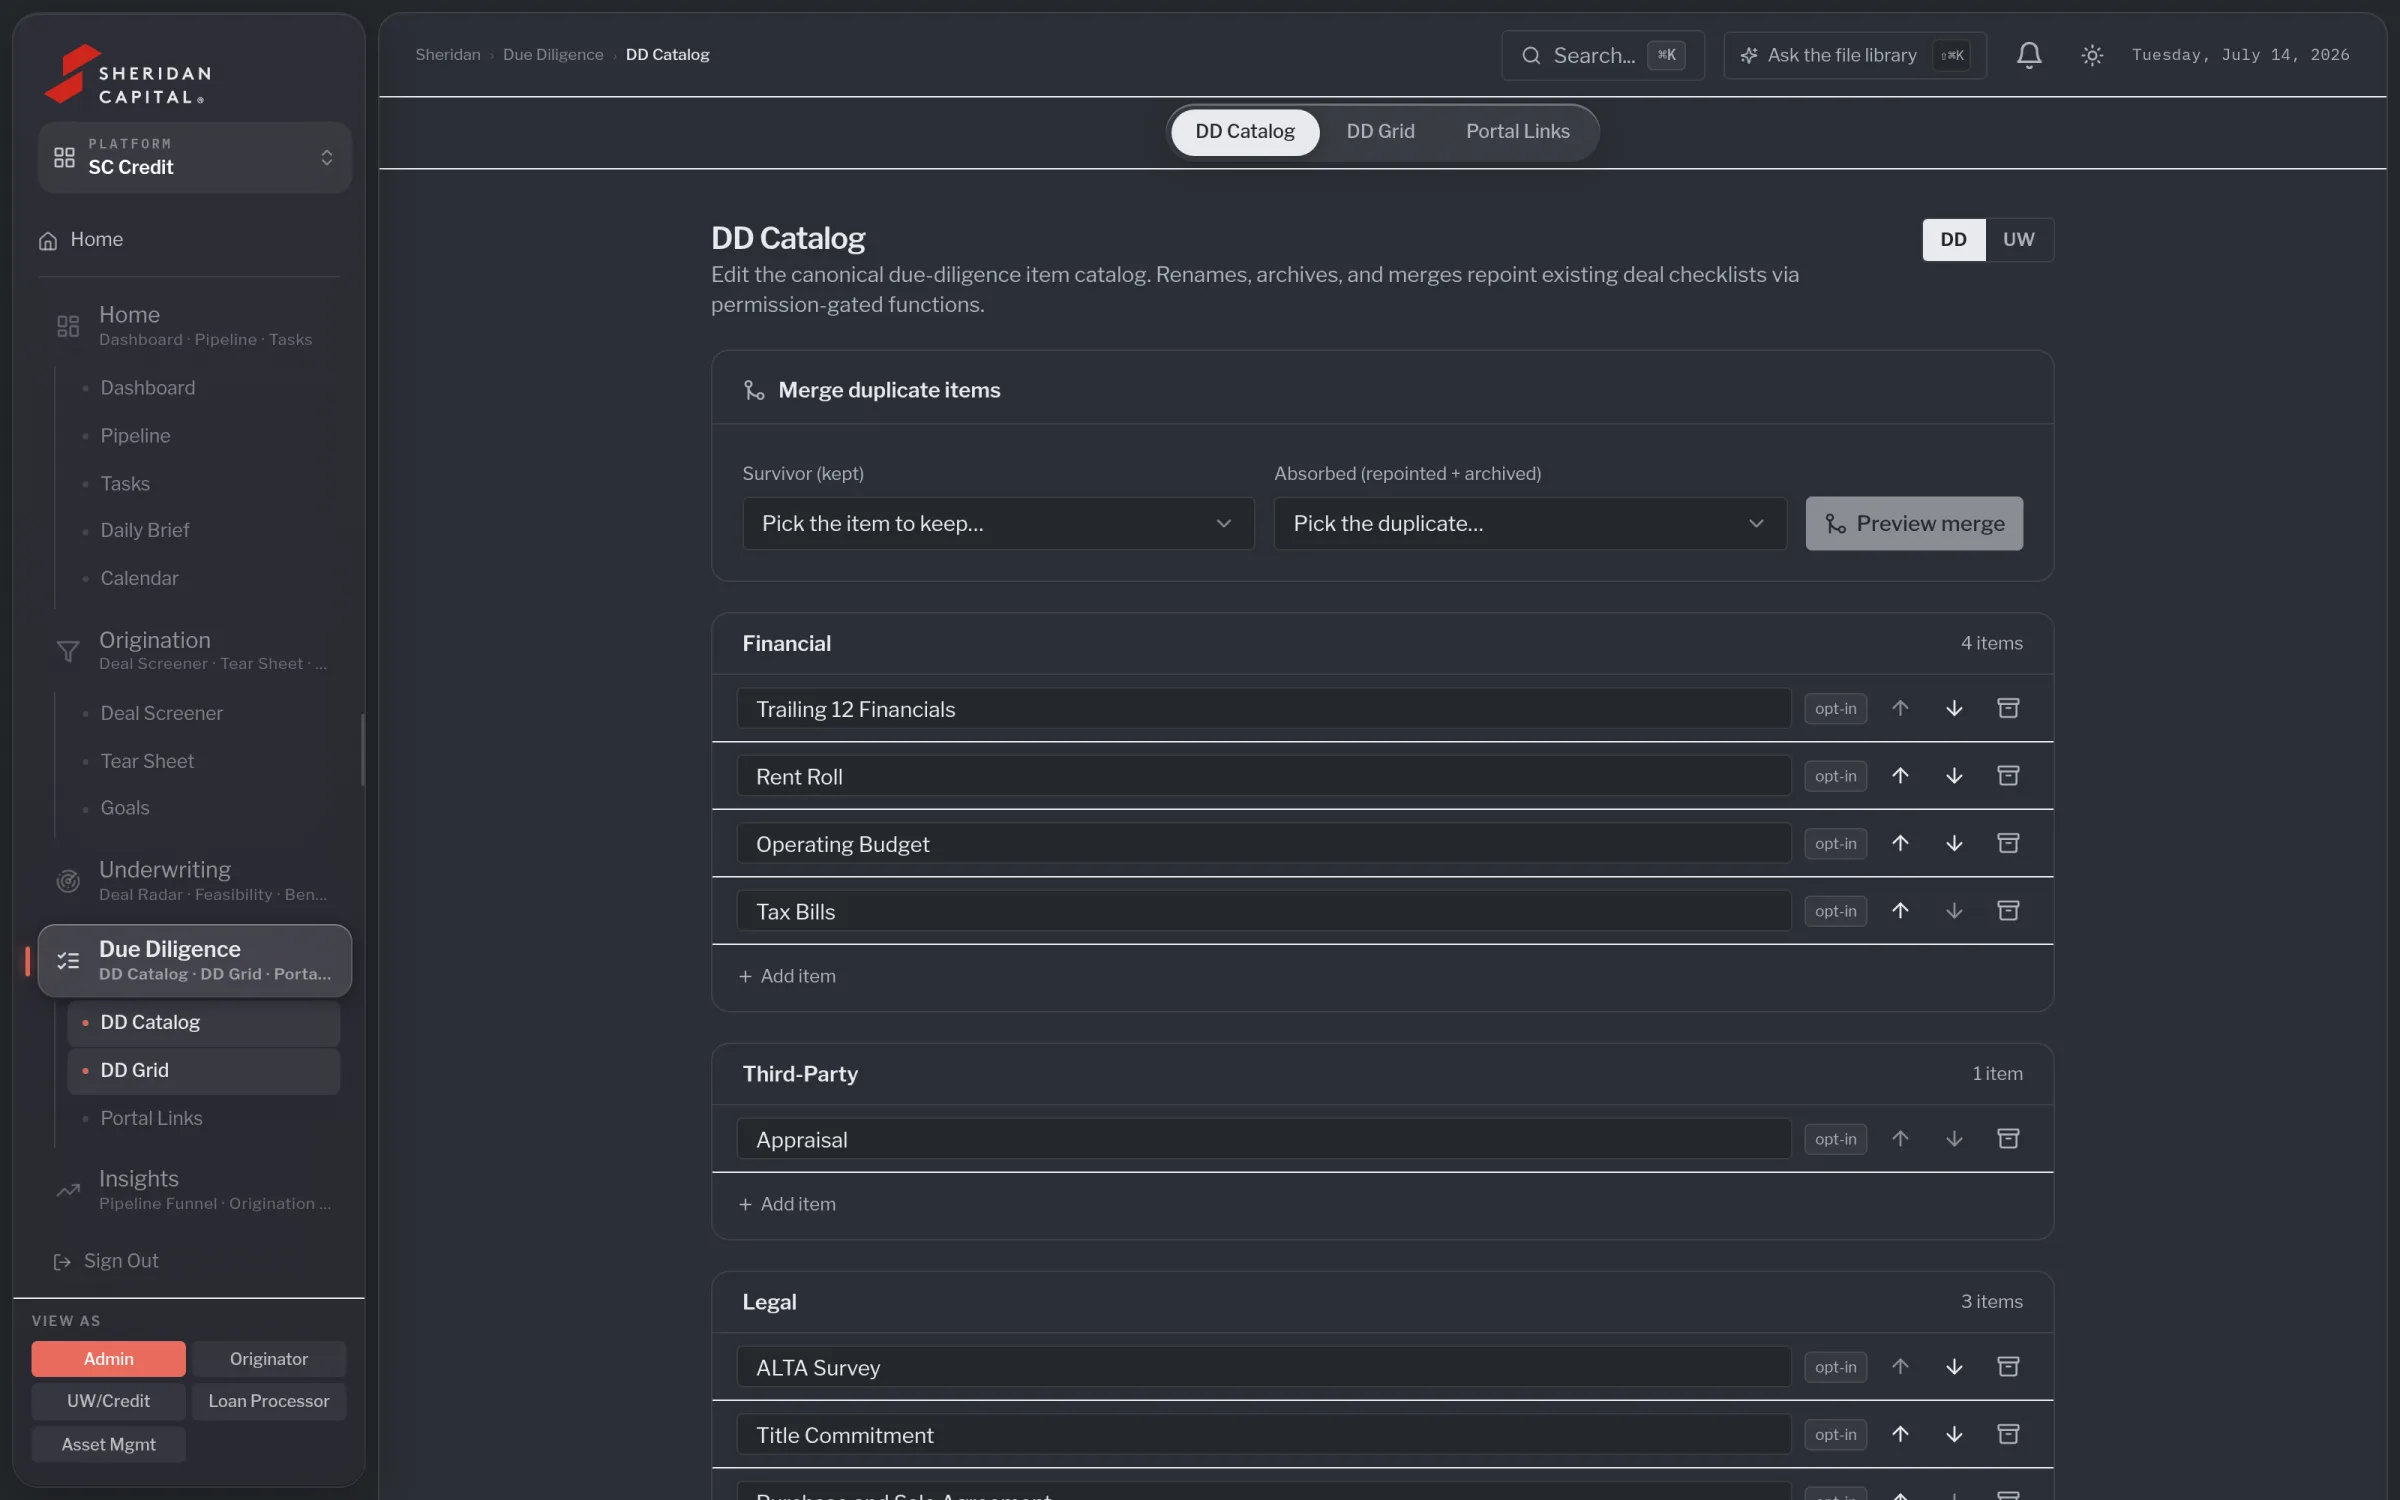Expand the Insights sidebar section
Viewport: 2400px width, 1500px height.
click(x=194, y=1189)
